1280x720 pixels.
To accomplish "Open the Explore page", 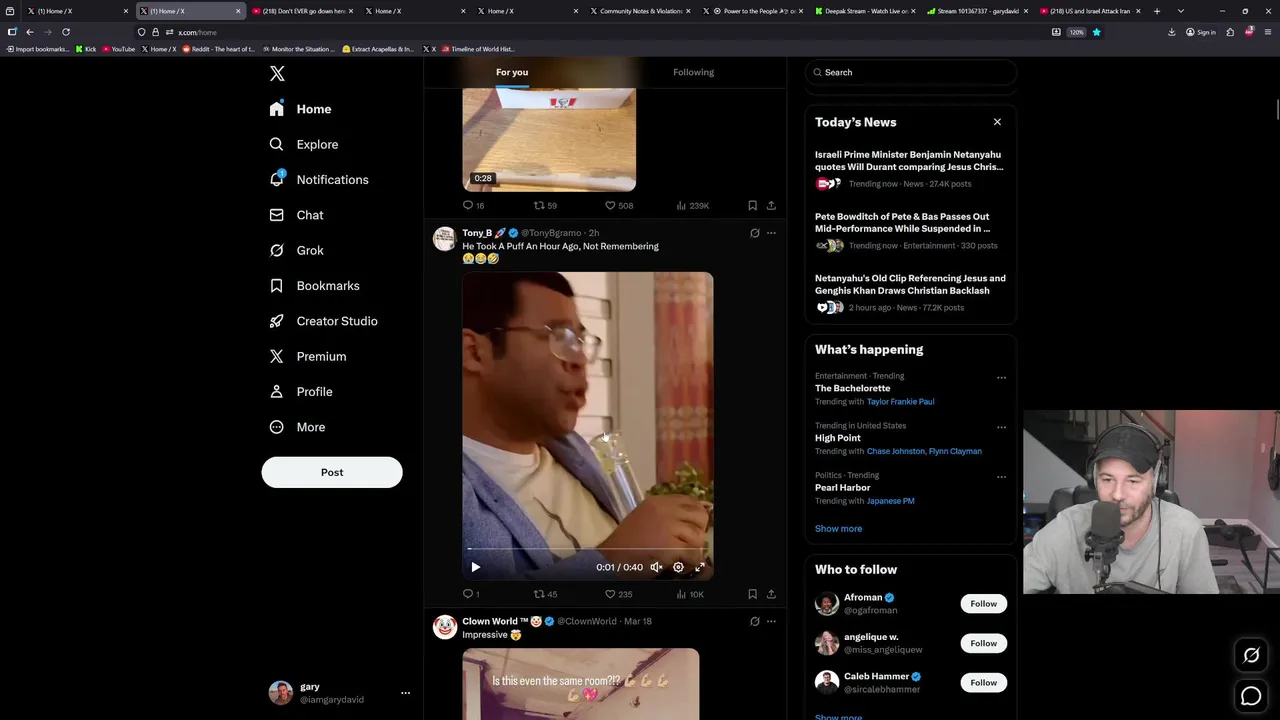I will pyautogui.click(x=304, y=144).
